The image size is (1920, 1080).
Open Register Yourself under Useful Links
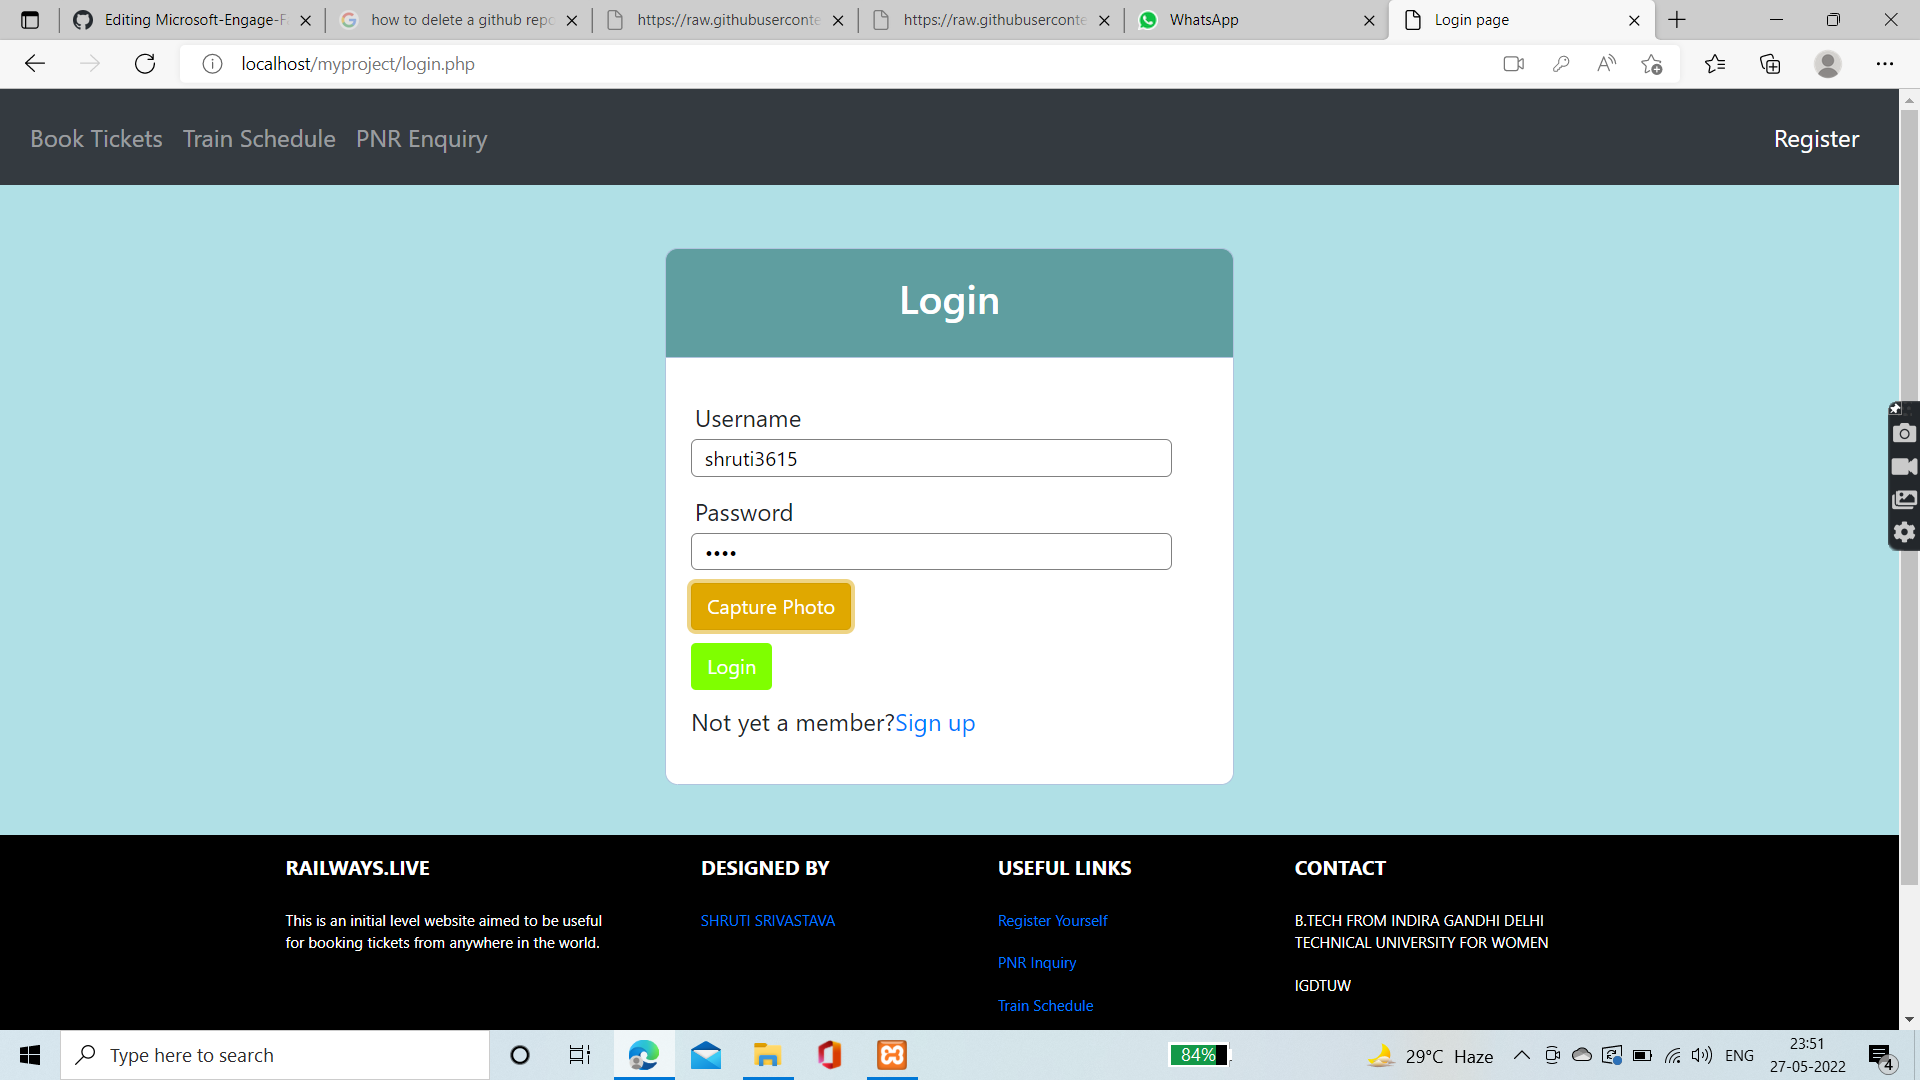[x=1052, y=920]
